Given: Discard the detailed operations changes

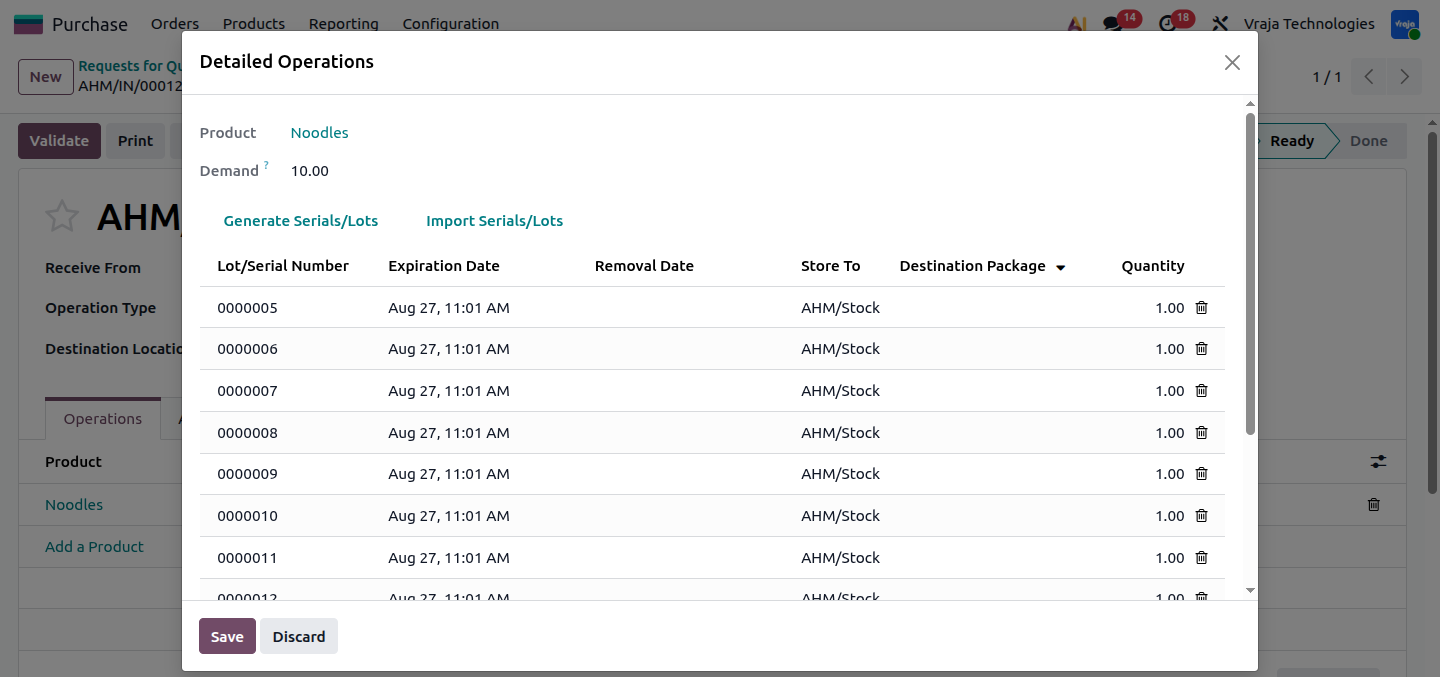Looking at the screenshot, I should (x=299, y=637).
